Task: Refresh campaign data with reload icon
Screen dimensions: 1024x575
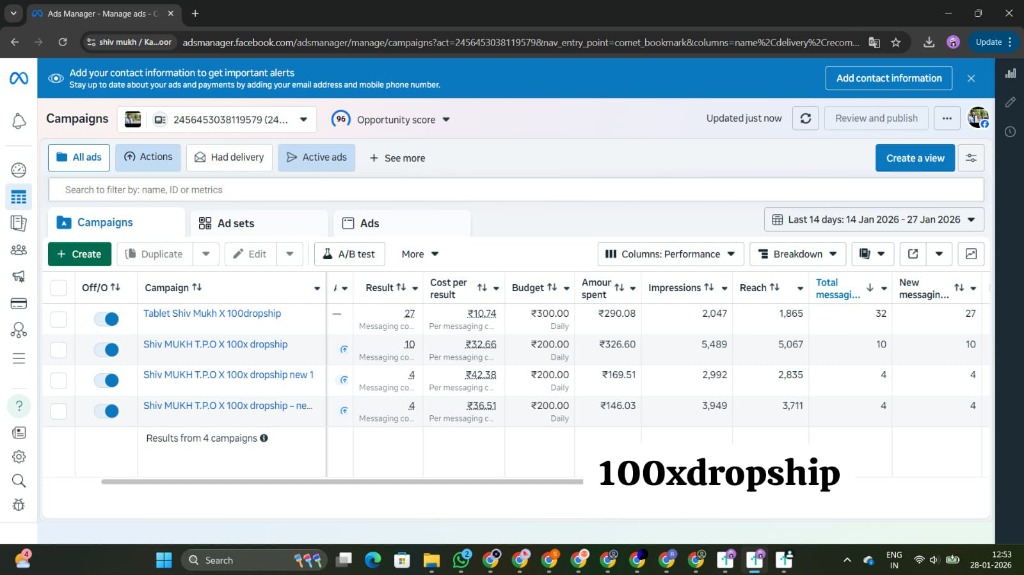Action: [x=805, y=118]
